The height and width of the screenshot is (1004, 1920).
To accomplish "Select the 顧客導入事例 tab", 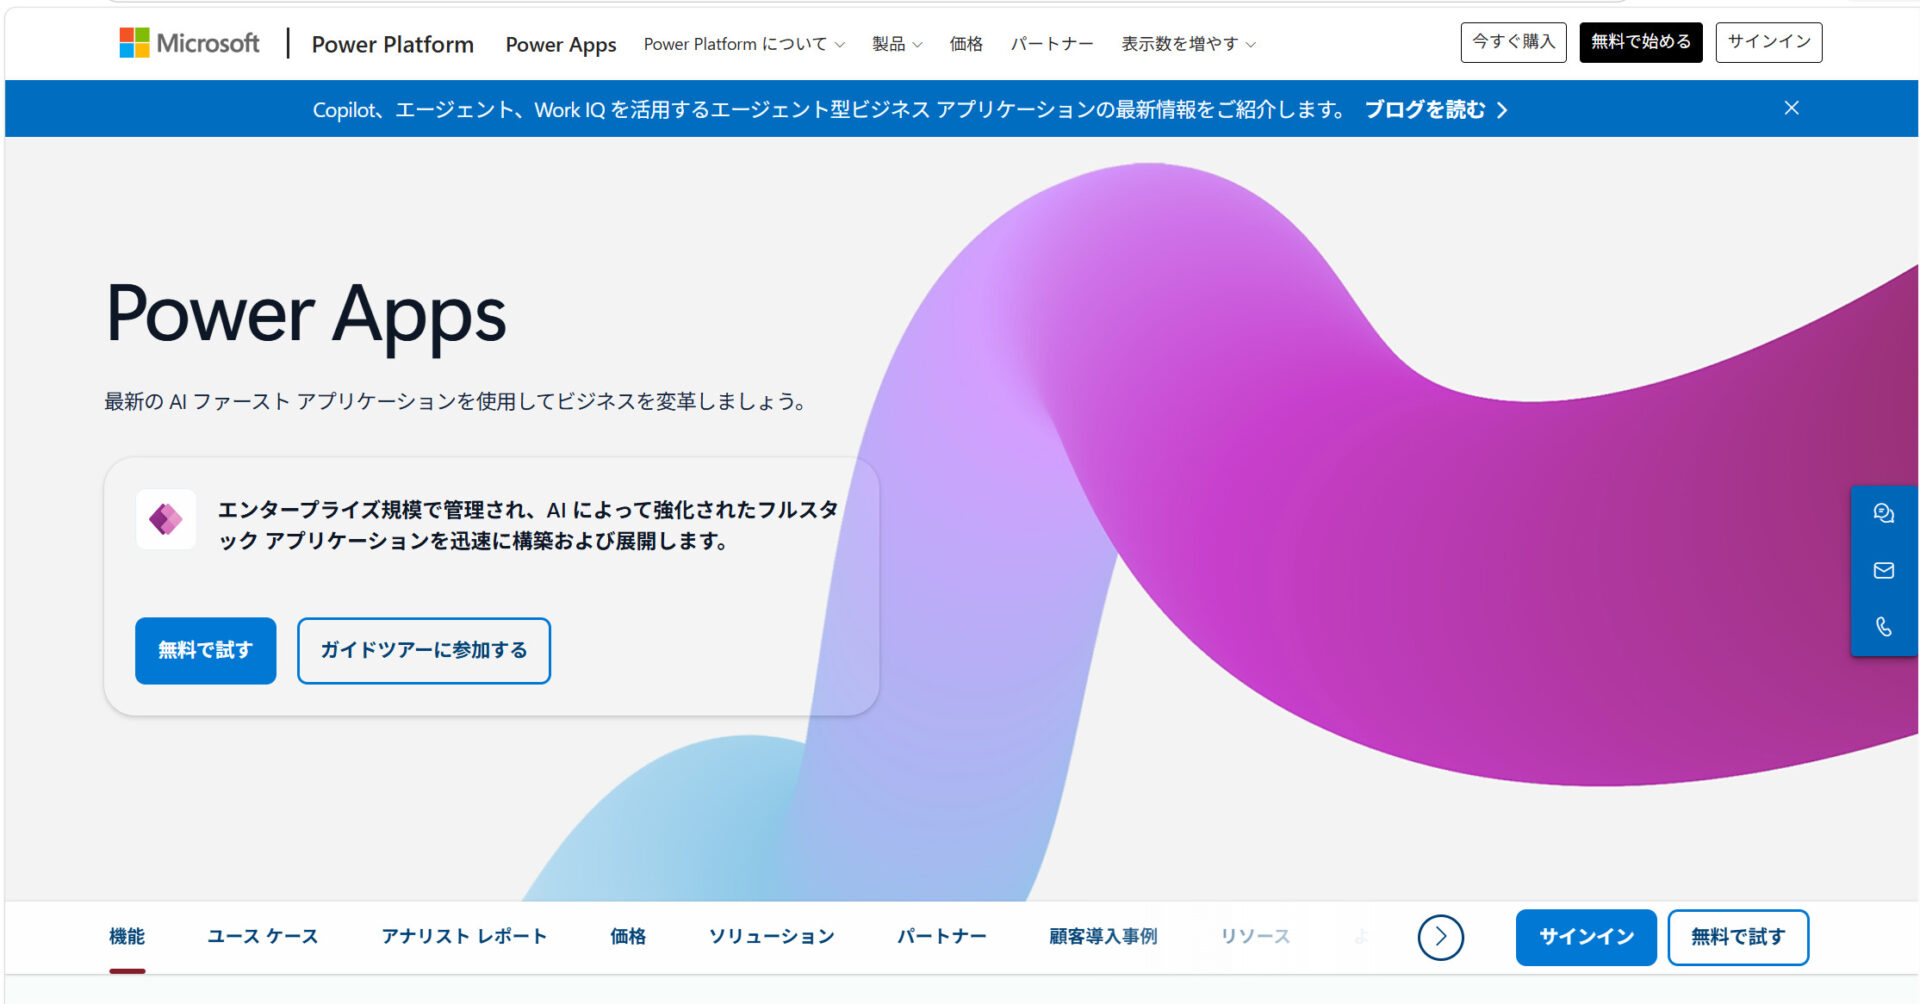I will click(x=1103, y=936).
